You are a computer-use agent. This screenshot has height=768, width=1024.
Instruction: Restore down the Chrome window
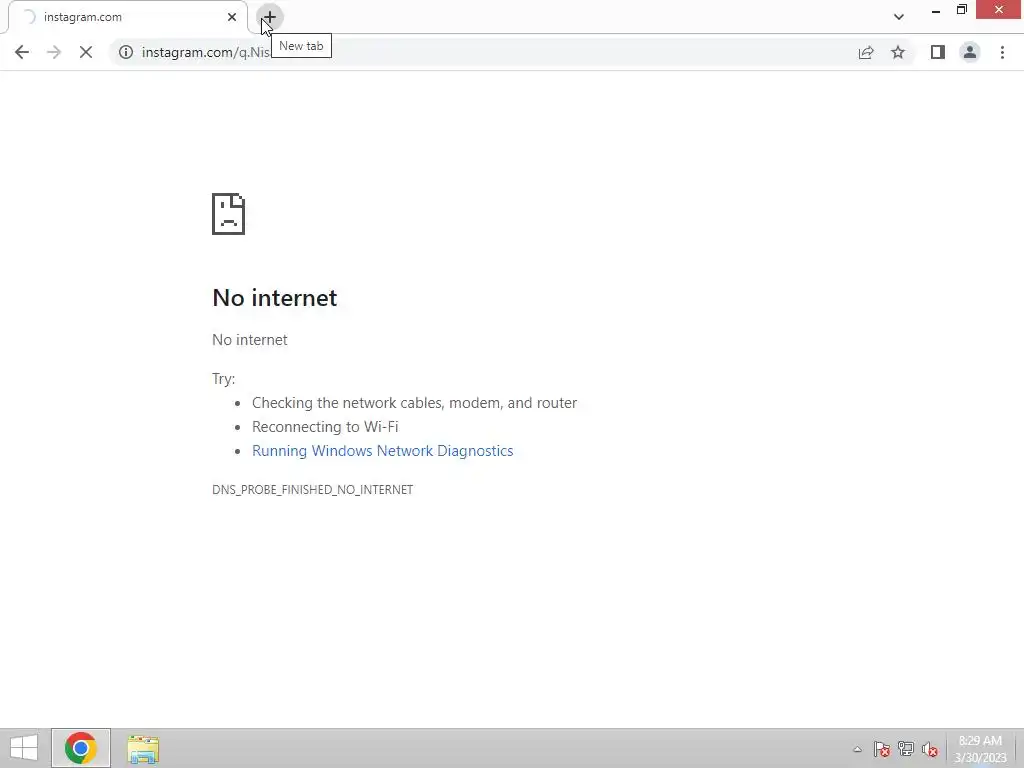click(962, 10)
